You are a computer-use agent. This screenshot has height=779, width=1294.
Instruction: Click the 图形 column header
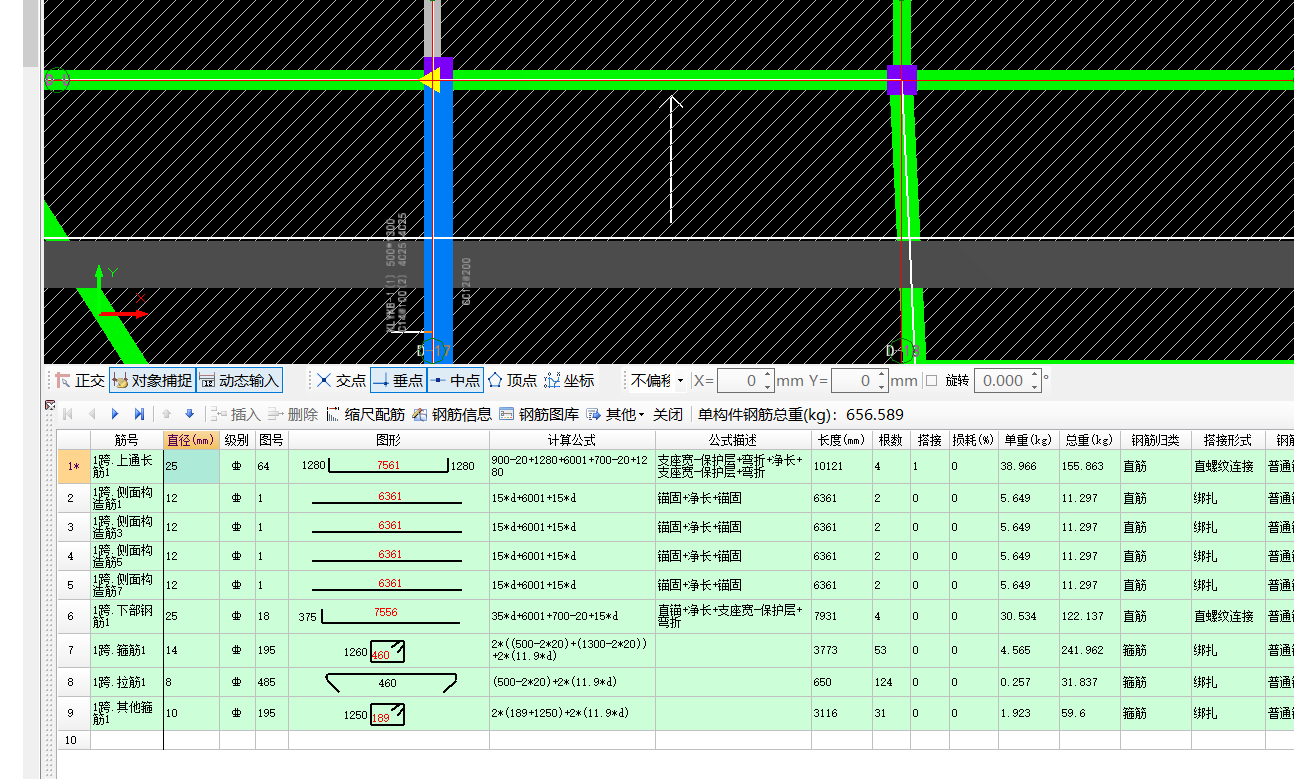tap(389, 440)
